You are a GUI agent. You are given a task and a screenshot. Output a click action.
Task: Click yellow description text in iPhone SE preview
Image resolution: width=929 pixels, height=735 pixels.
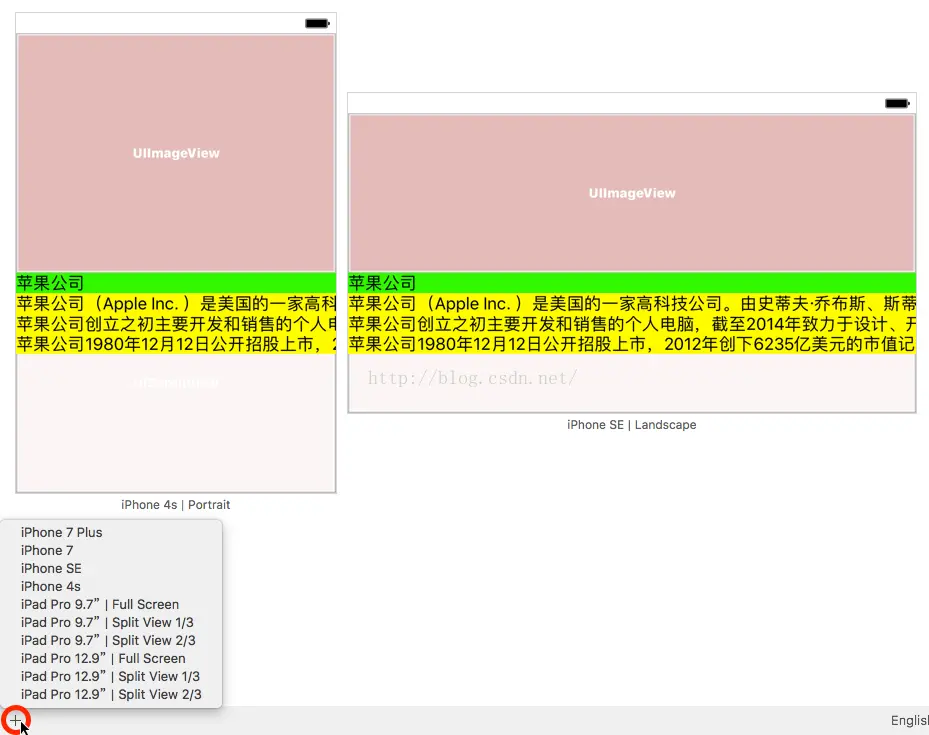tap(632, 323)
